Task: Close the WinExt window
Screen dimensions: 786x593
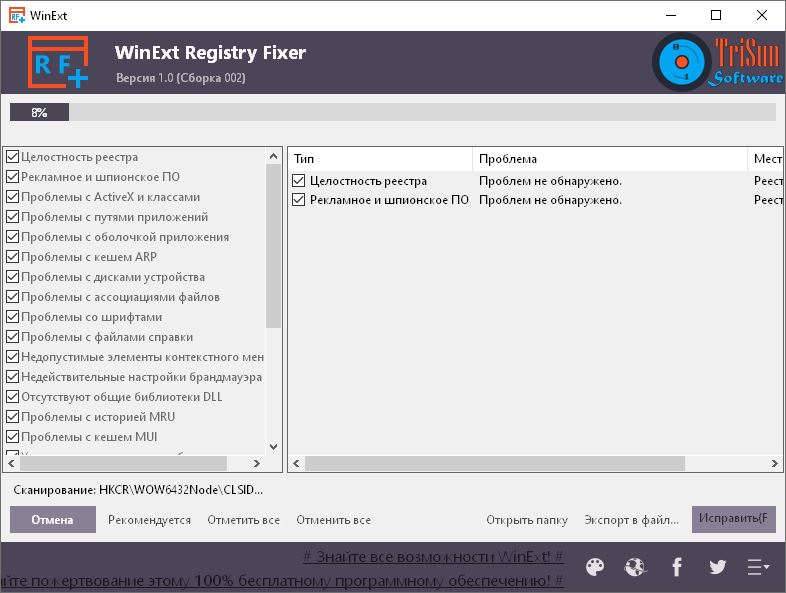Action: (x=762, y=16)
